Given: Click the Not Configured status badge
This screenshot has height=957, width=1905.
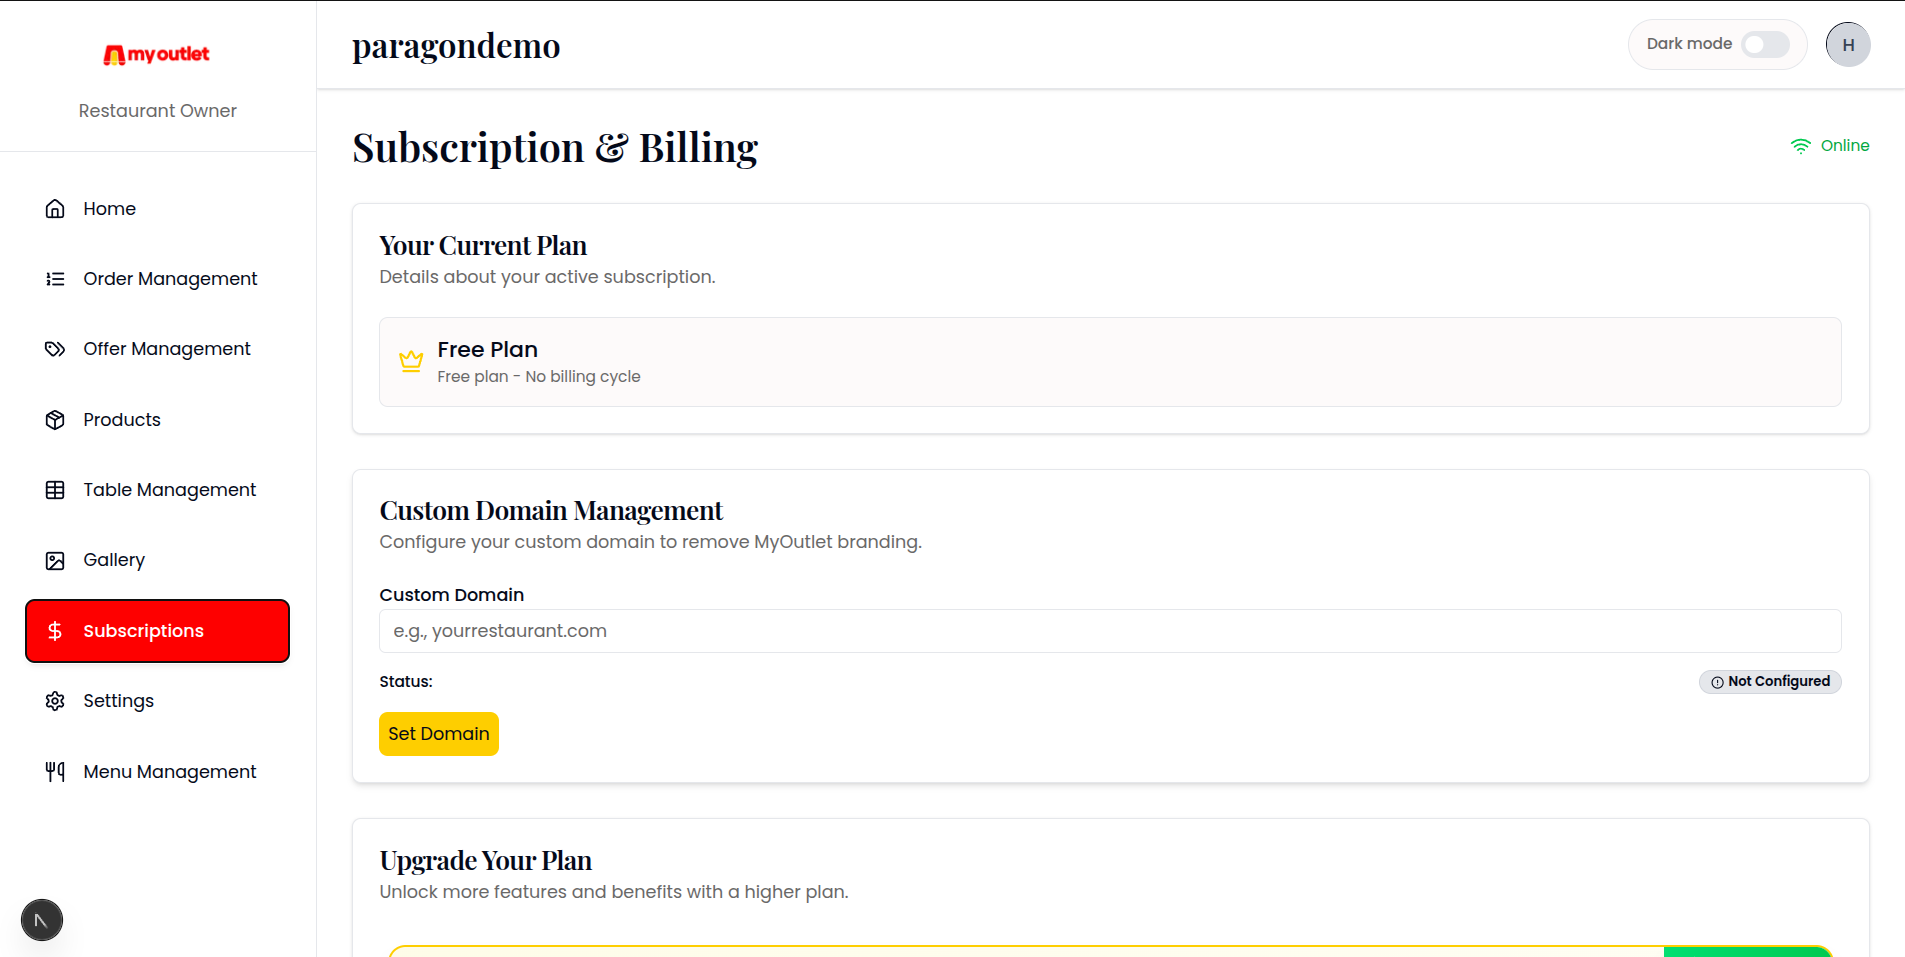Looking at the screenshot, I should [1770, 682].
